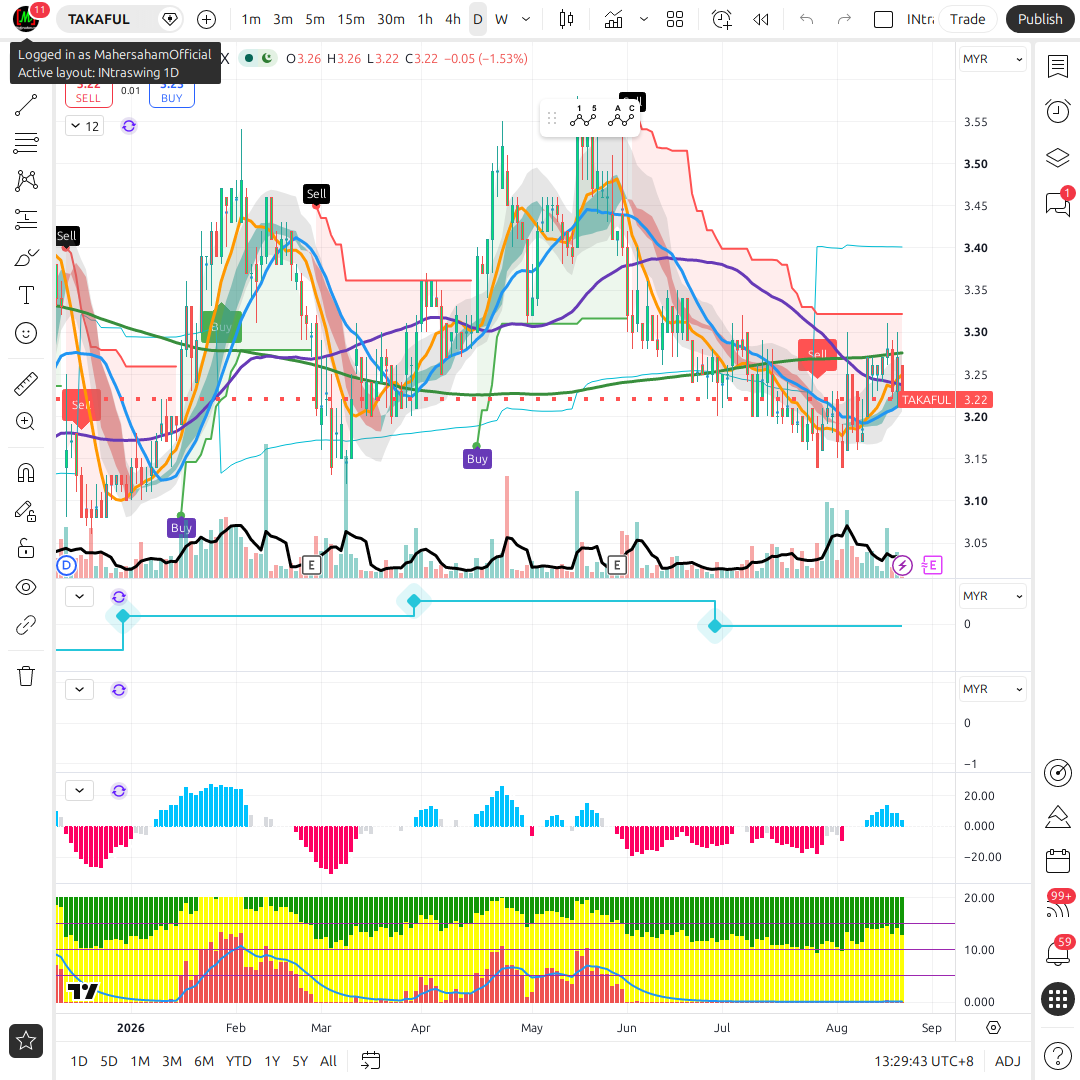Click the SELL price button
The height and width of the screenshot is (1080, 1080).
point(88,94)
